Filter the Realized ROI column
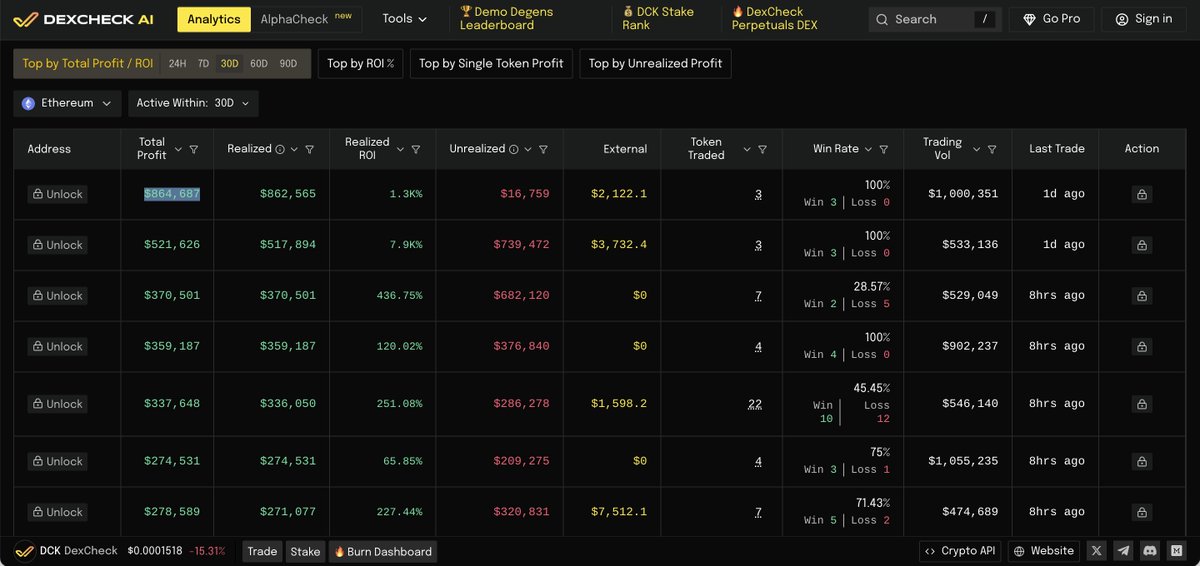The height and width of the screenshot is (566, 1200). click(415, 149)
